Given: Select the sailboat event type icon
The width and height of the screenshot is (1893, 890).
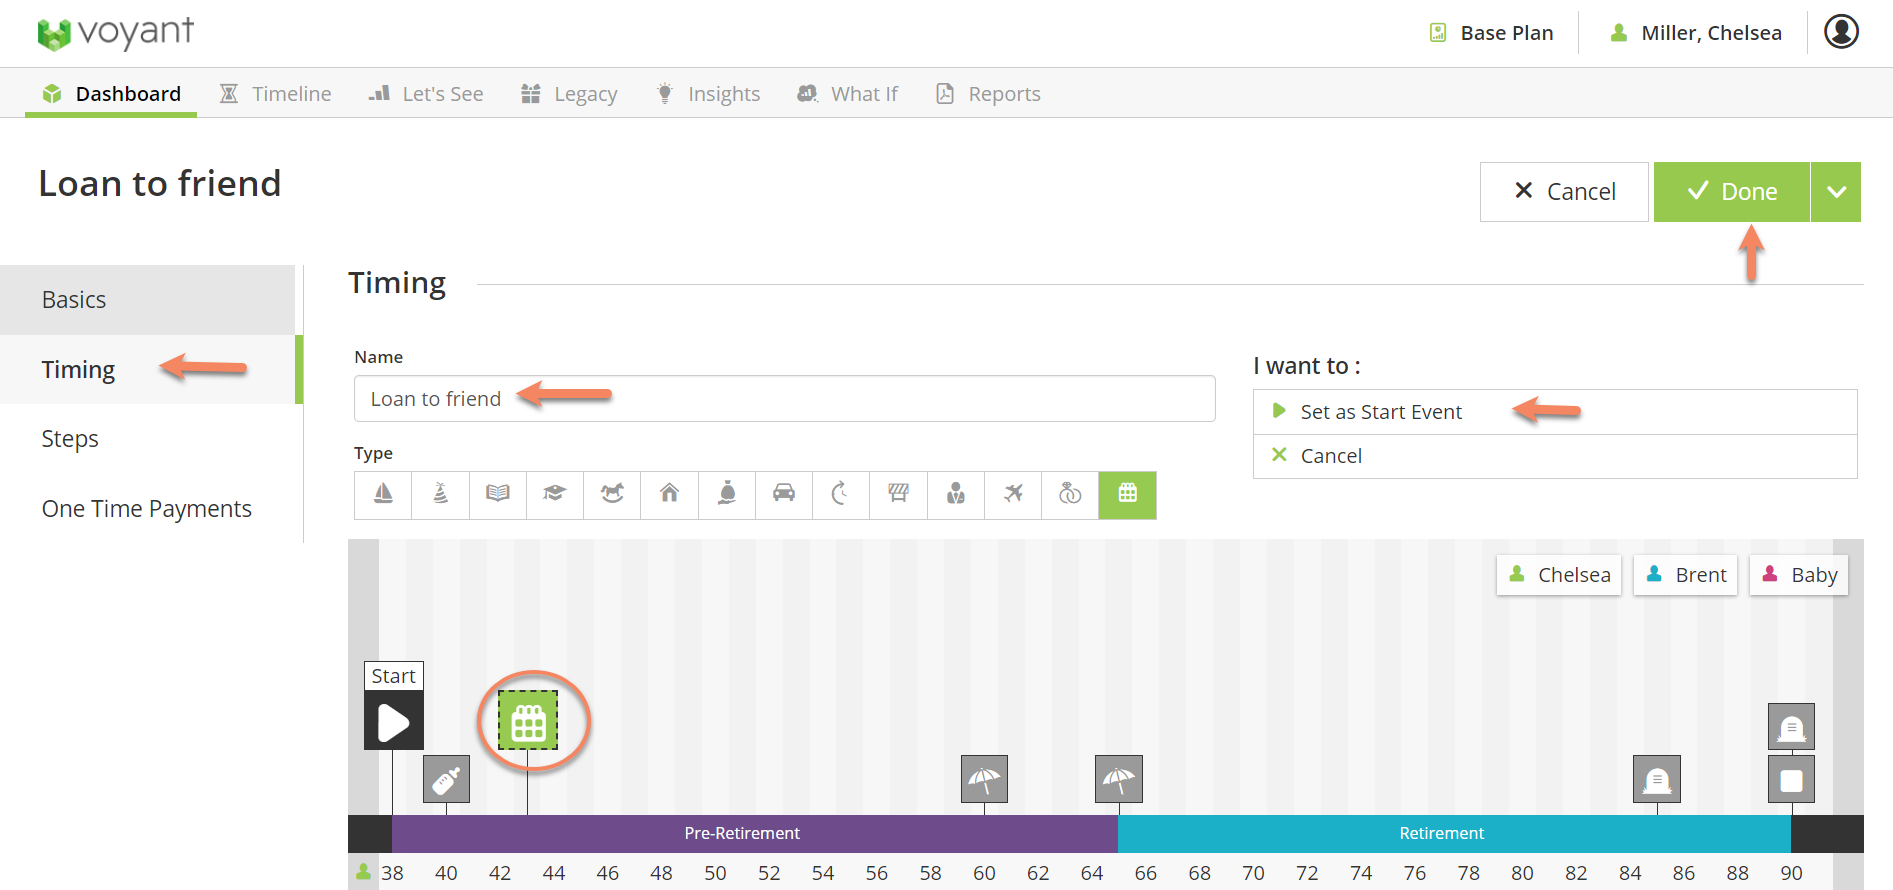Looking at the screenshot, I should pos(383,494).
